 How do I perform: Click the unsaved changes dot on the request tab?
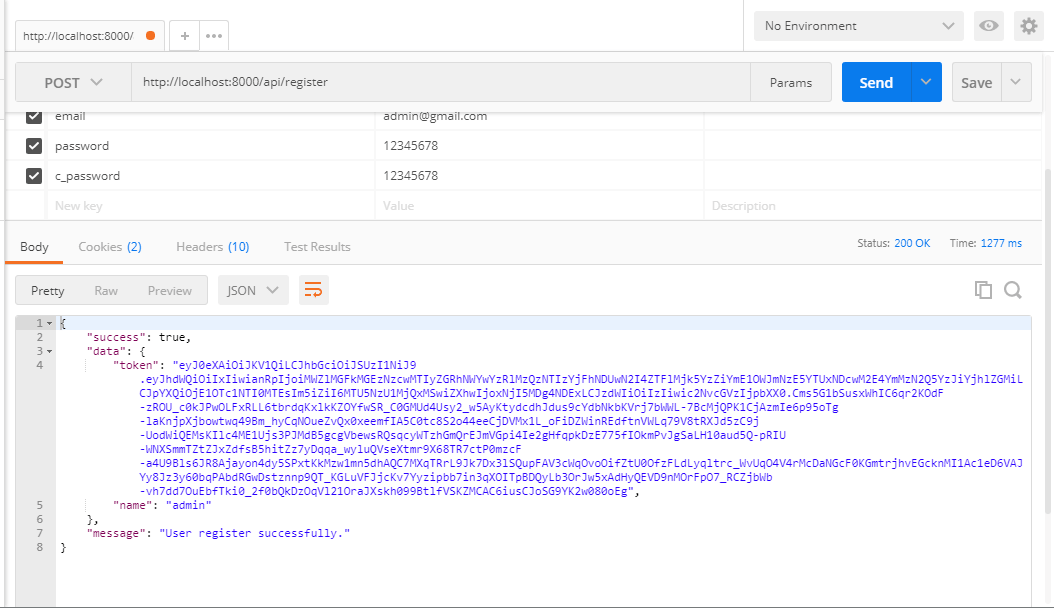click(149, 32)
